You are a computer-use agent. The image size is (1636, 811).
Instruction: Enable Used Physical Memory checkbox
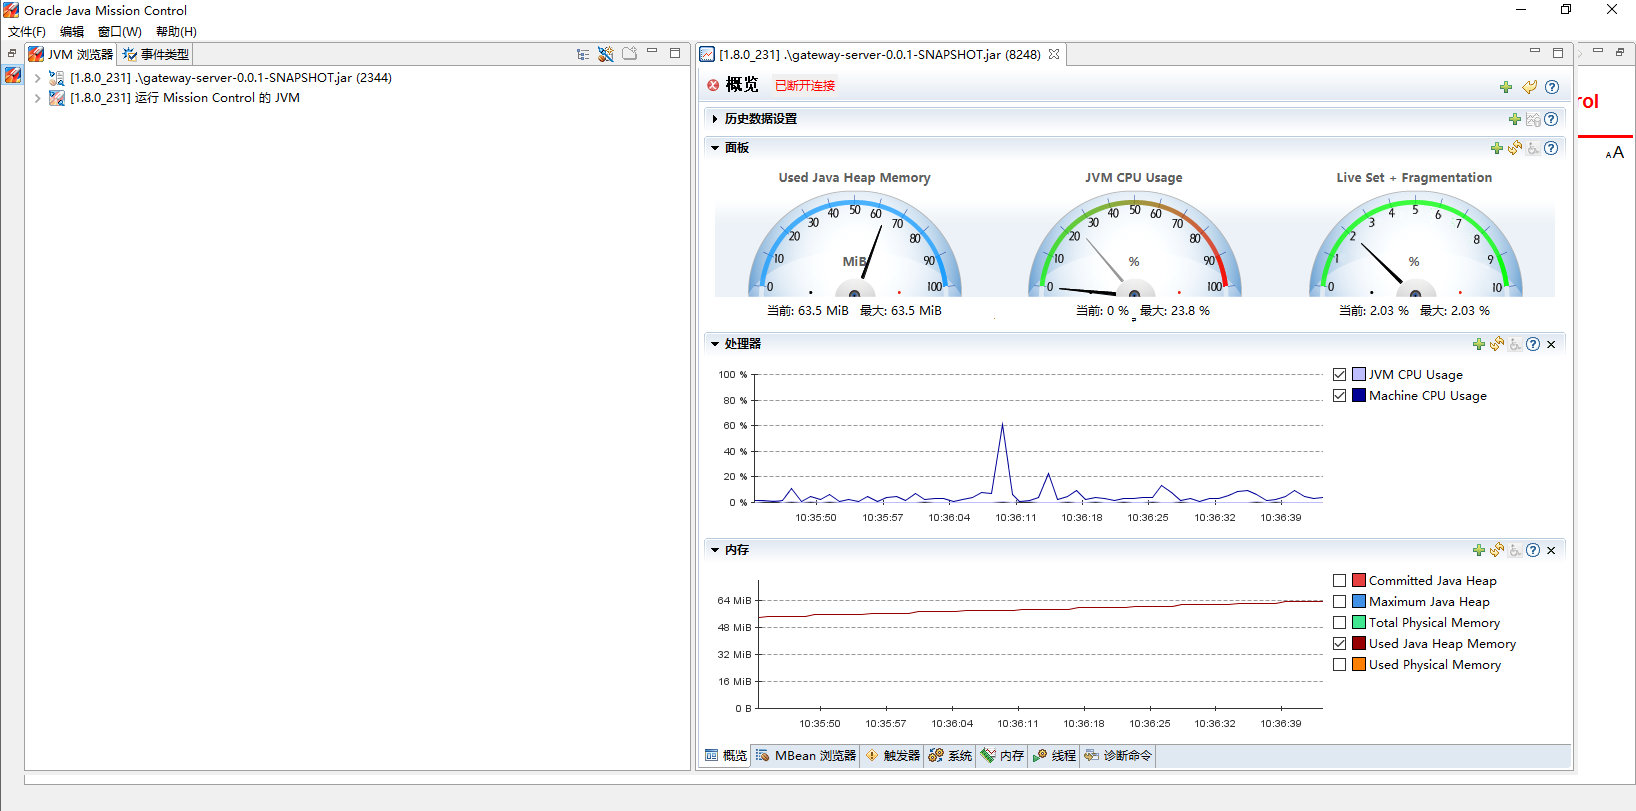click(1339, 664)
